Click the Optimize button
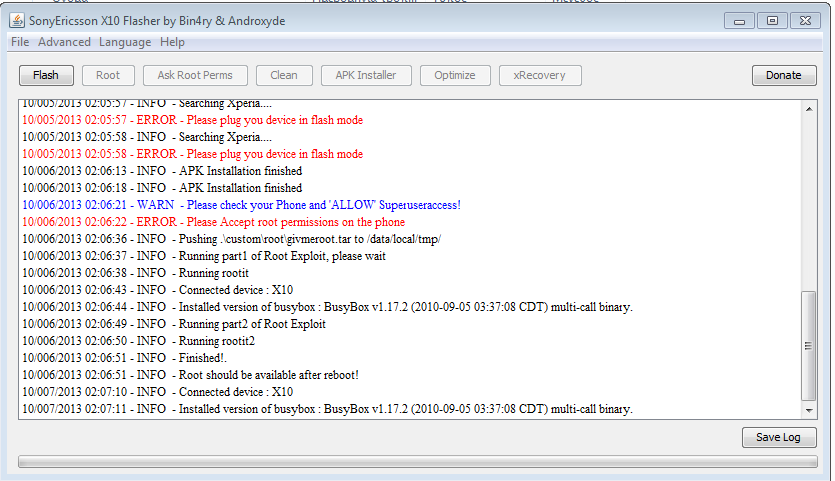The height and width of the screenshot is (481, 835). click(455, 75)
